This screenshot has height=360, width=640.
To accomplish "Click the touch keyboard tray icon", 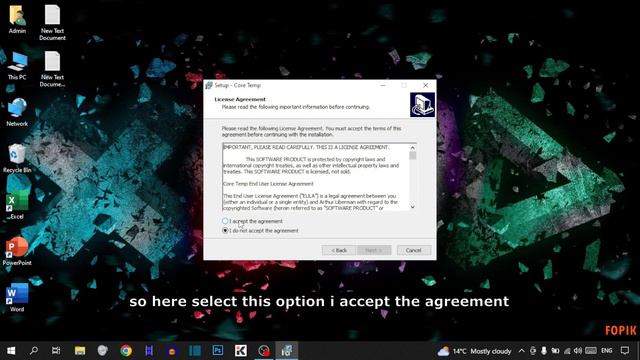I will 591,351.
